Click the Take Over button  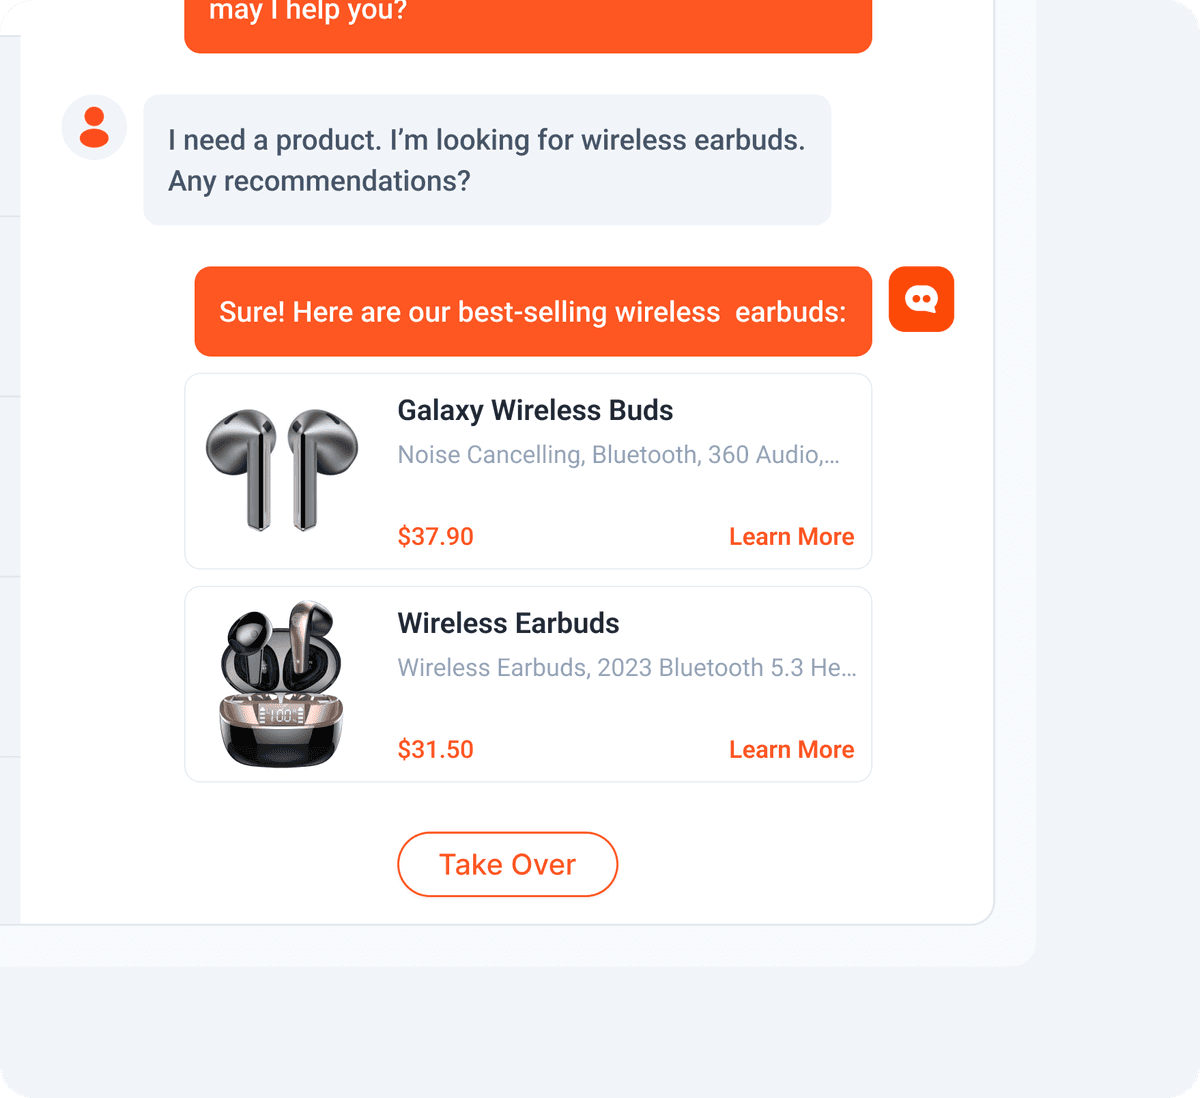pos(507,864)
